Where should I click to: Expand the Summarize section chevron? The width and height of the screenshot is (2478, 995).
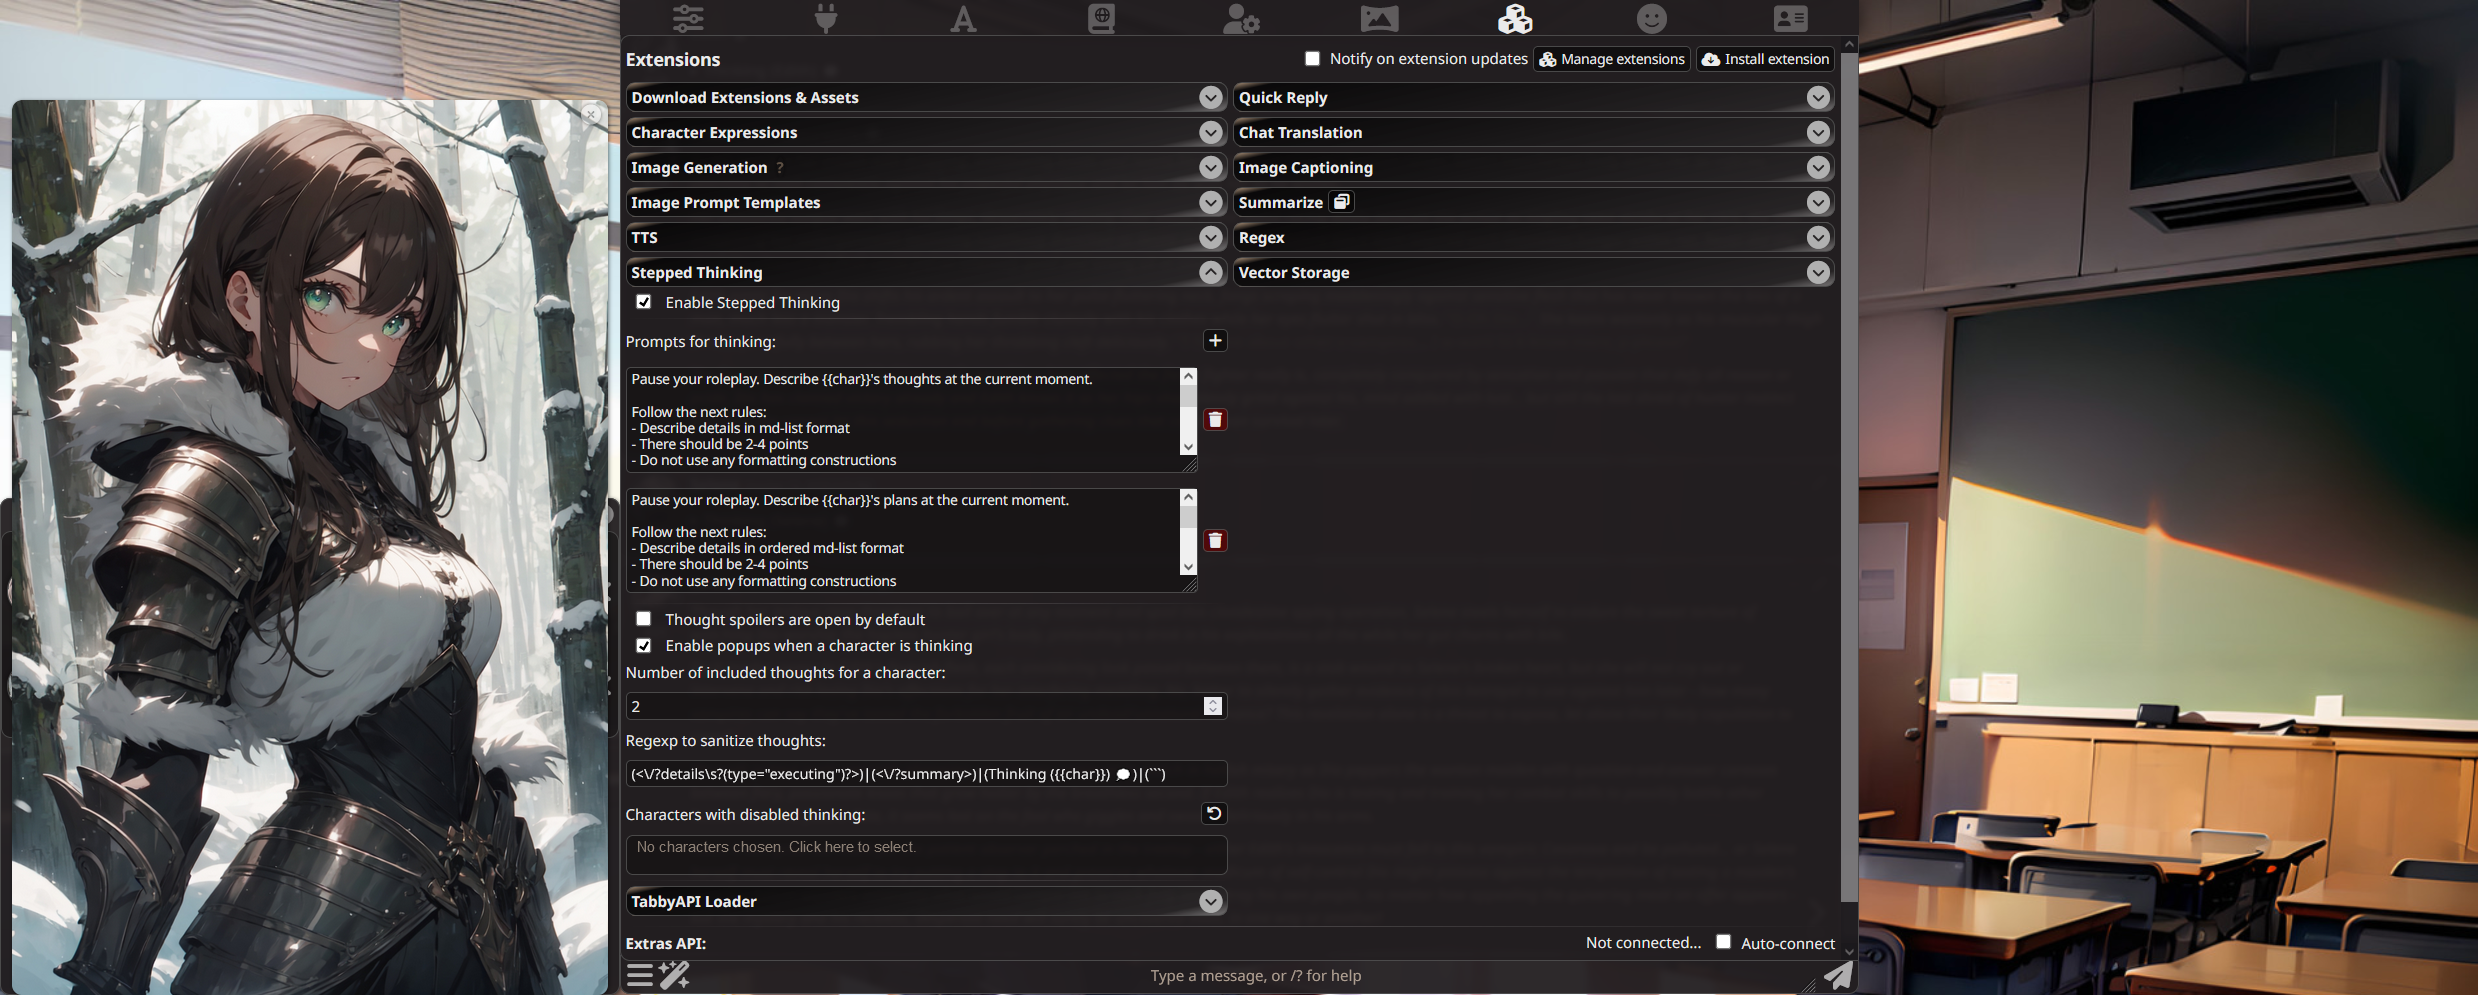click(1818, 202)
